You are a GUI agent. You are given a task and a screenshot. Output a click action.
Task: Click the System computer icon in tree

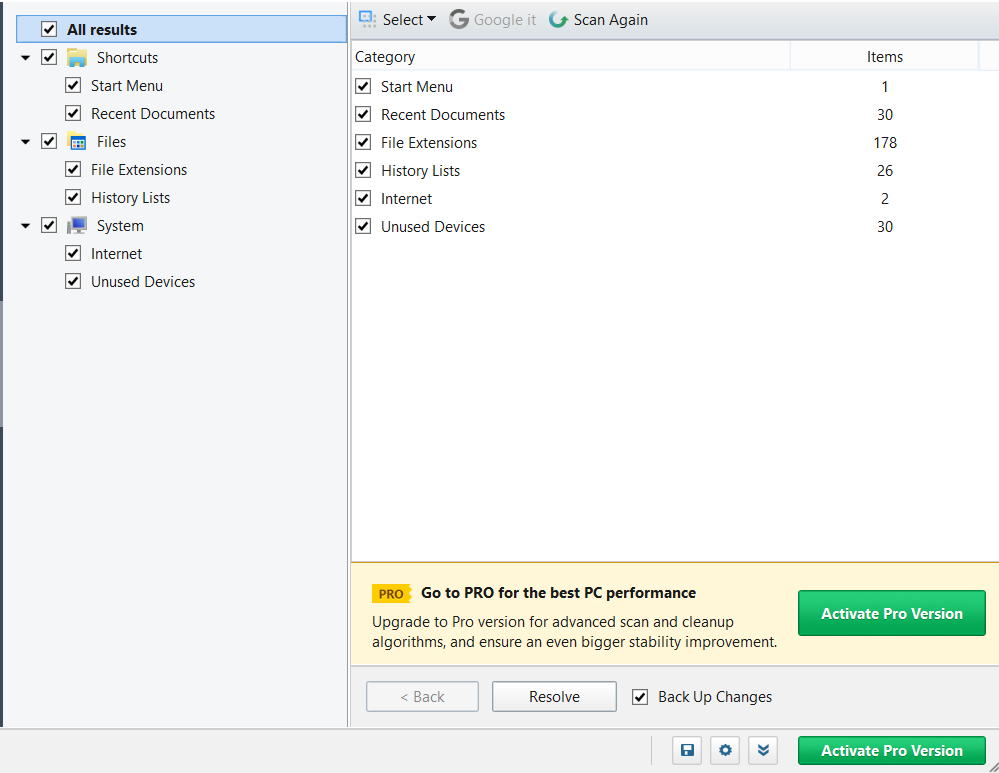point(77,226)
